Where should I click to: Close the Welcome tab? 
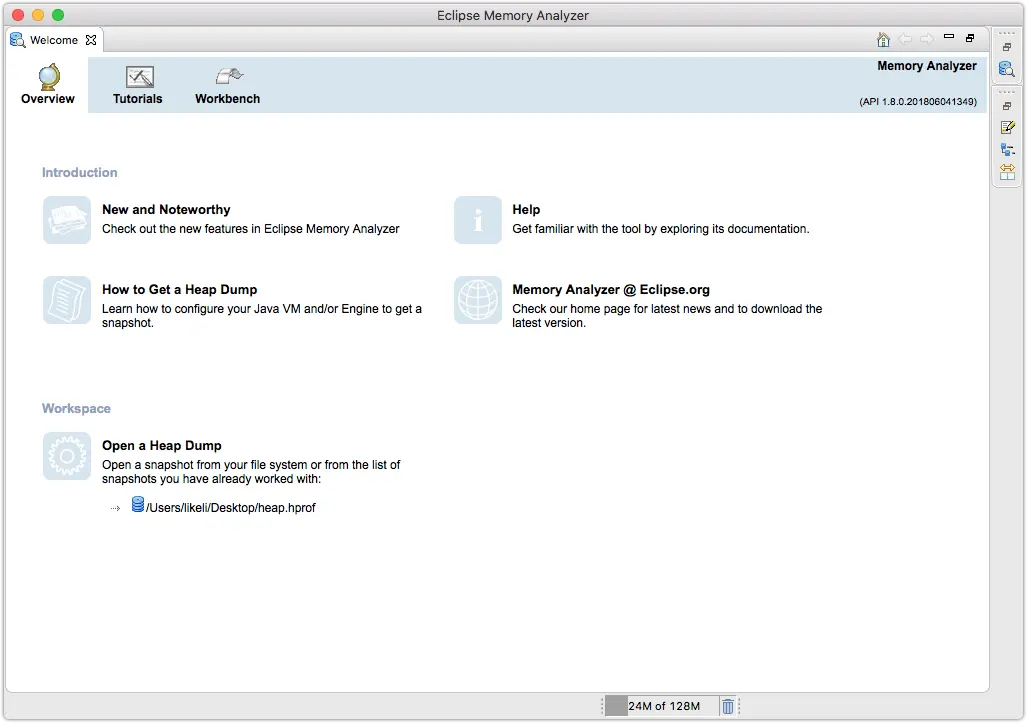pyautogui.click(x=91, y=40)
